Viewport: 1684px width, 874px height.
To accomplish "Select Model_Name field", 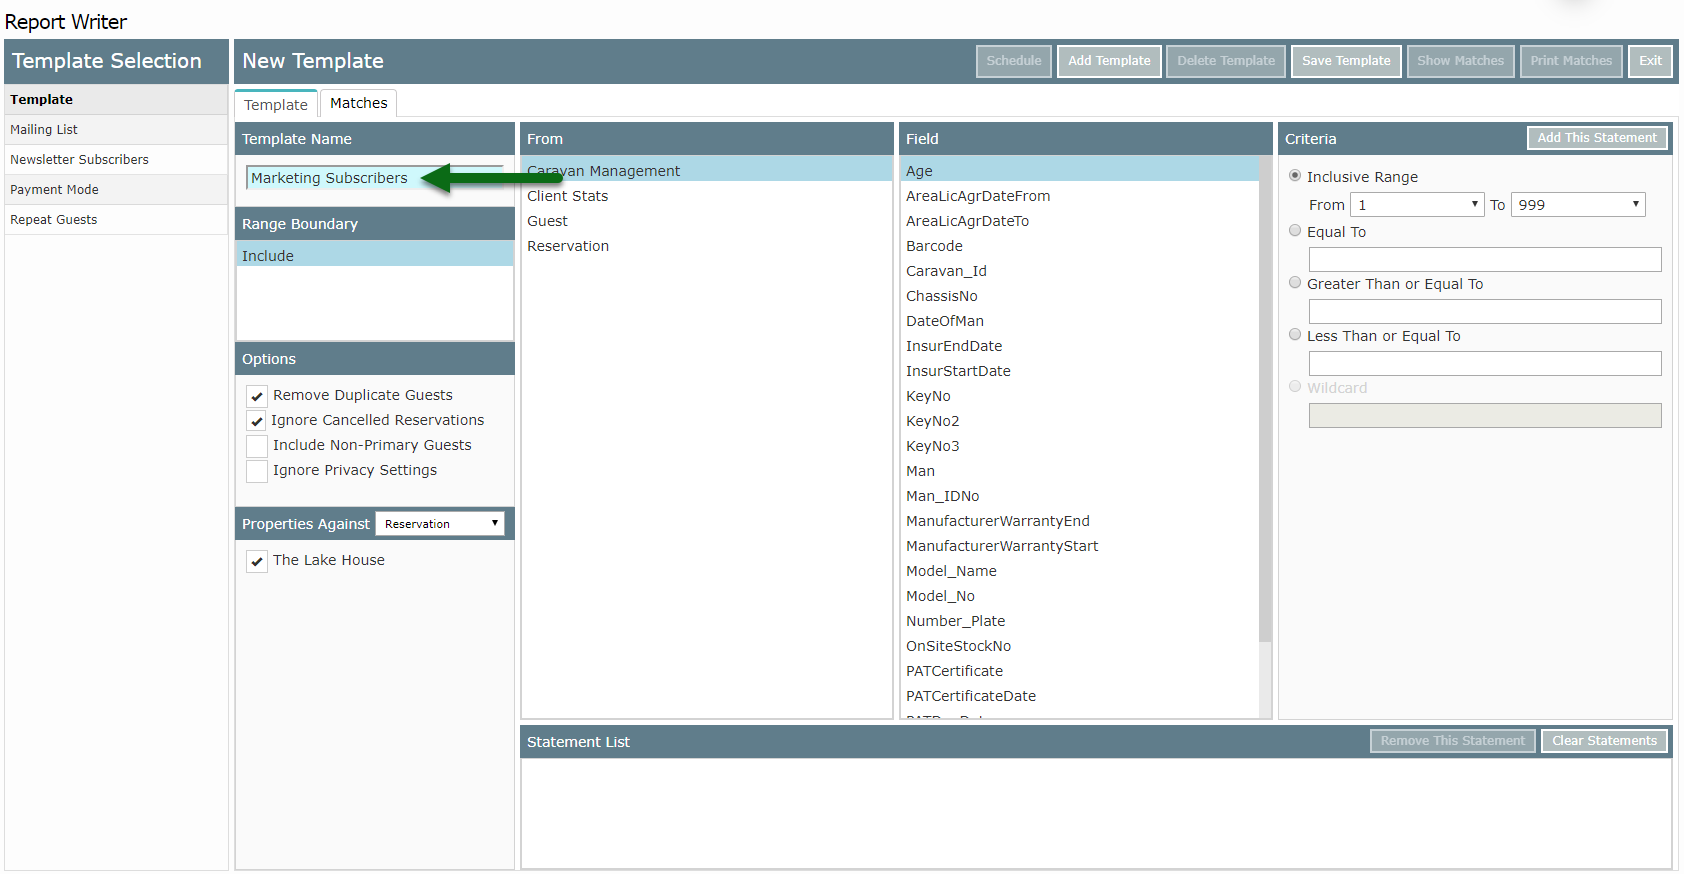I will pyautogui.click(x=1079, y=571).
